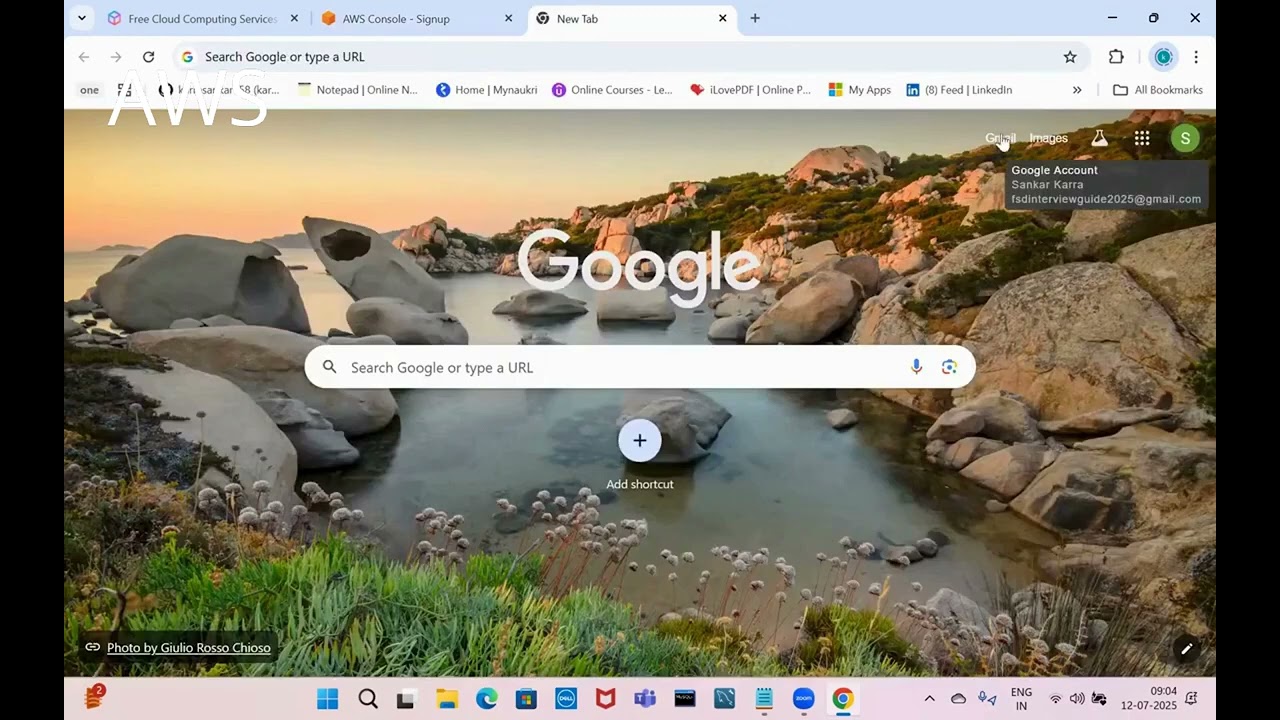1280x720 pixels.
Task: Open Windows taskbar Search
Action: (x=367, y=699)
